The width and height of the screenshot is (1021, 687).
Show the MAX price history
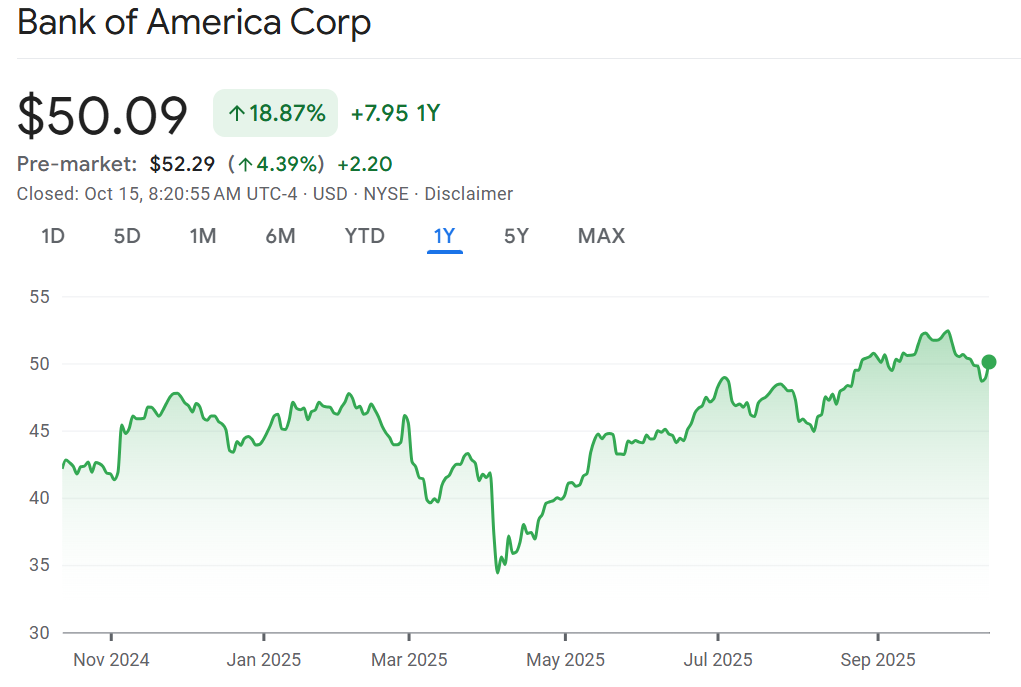pos(601,236)
